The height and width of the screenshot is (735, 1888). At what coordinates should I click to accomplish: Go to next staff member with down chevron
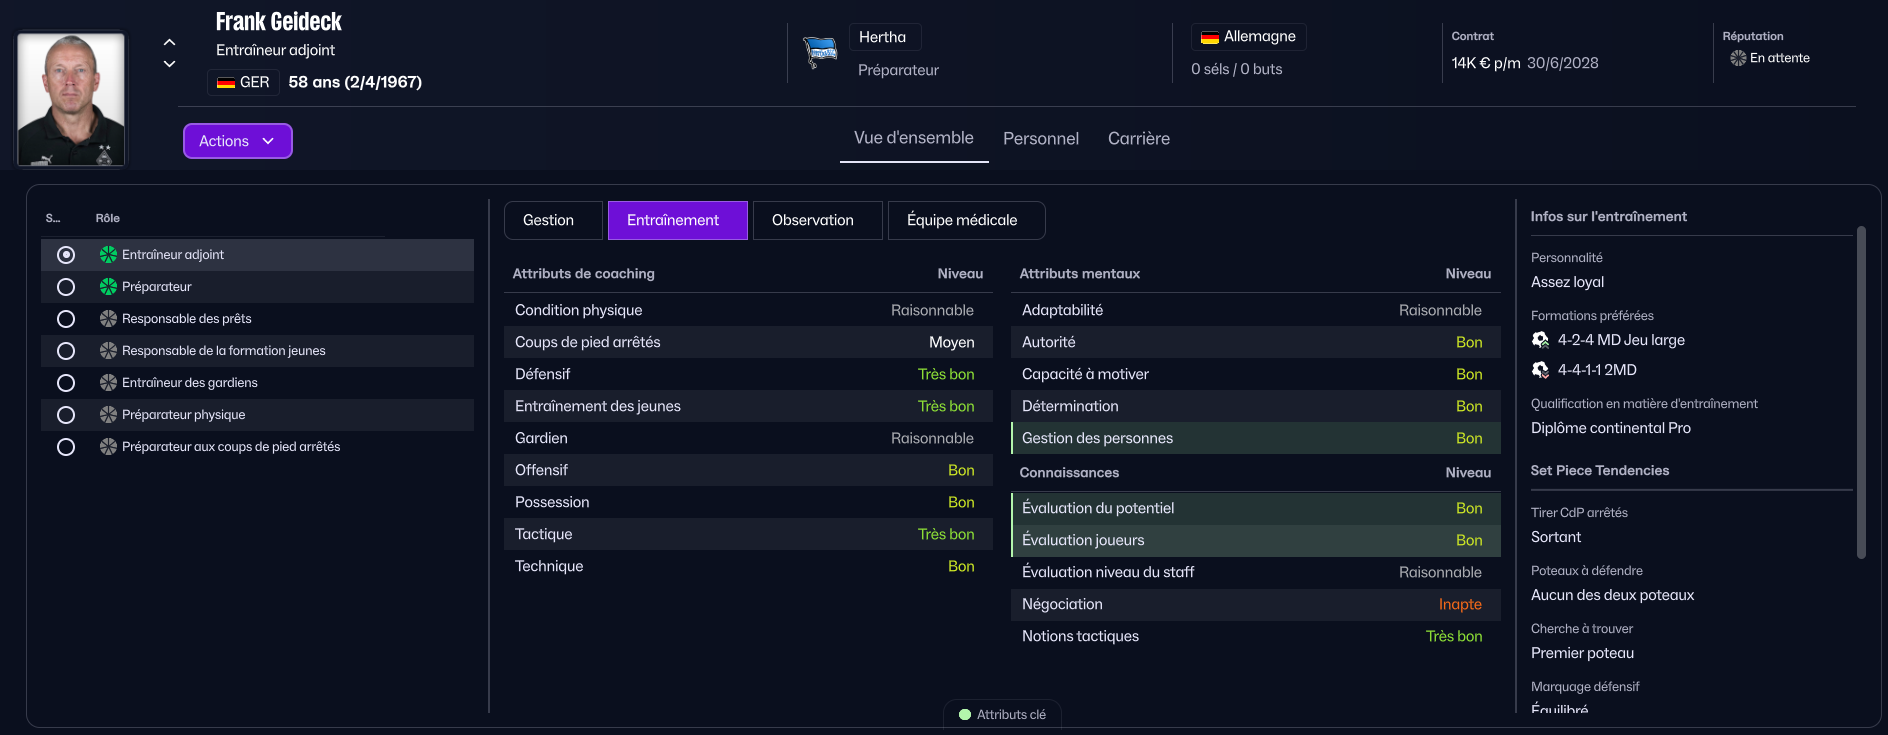(169, 64)
